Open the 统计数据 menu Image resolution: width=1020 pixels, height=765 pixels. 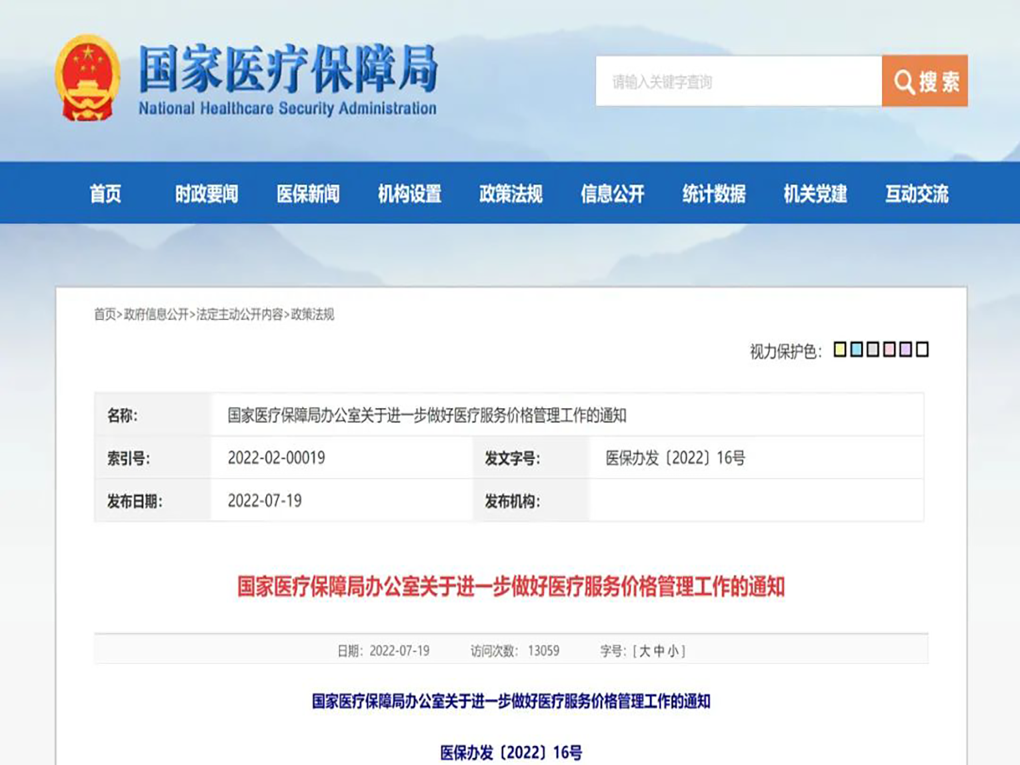tap(714, 193)
